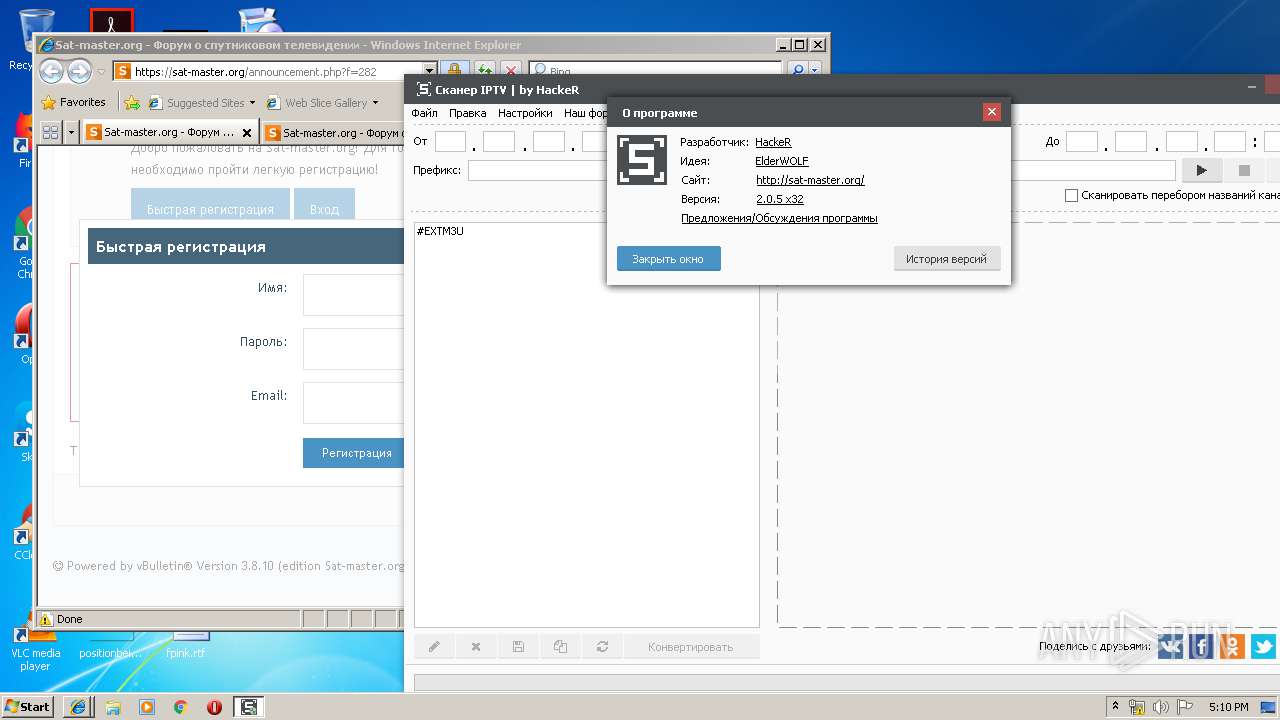Screen dimensions: 1280x720
Task: Click the #EXTM3U playlist text area
Action: click(586, 425)
